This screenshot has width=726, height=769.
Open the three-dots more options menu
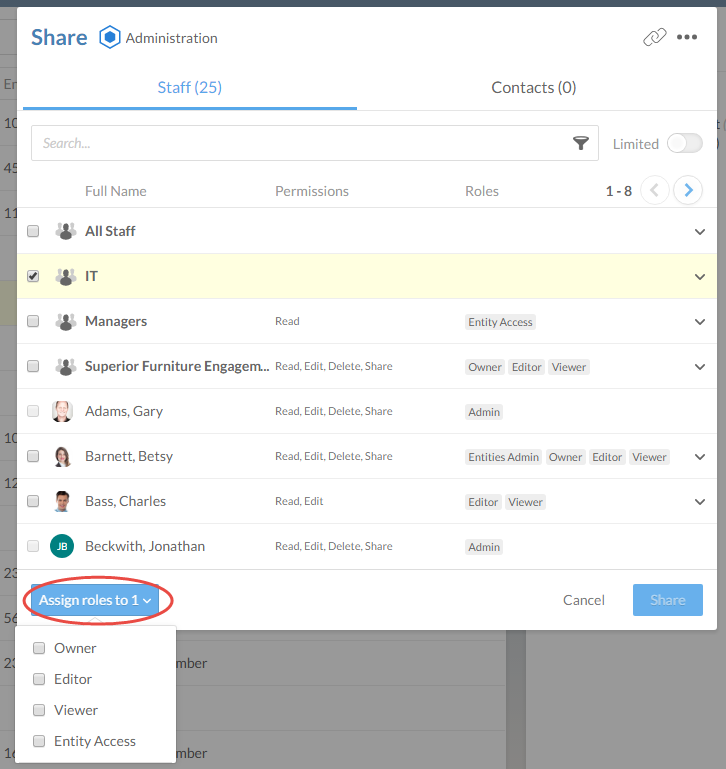coord(687,38)
